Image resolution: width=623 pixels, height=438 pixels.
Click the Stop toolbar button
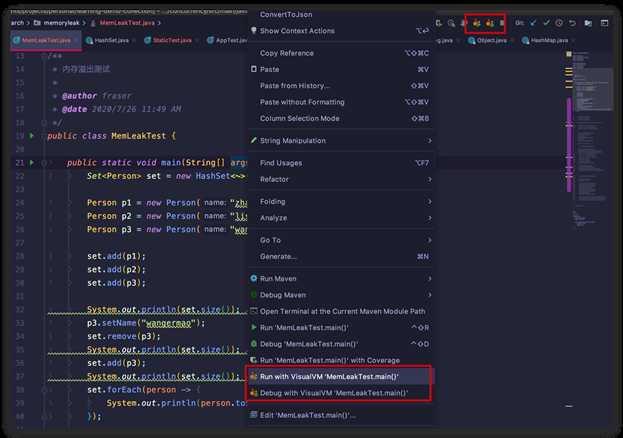502,23
